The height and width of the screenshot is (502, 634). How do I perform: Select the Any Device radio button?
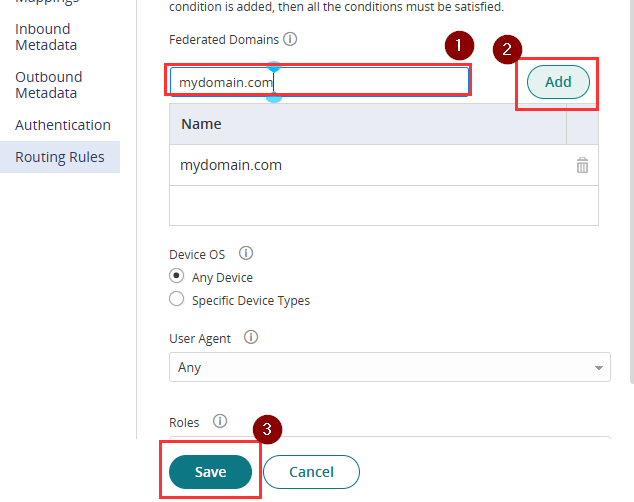(176, 276)
